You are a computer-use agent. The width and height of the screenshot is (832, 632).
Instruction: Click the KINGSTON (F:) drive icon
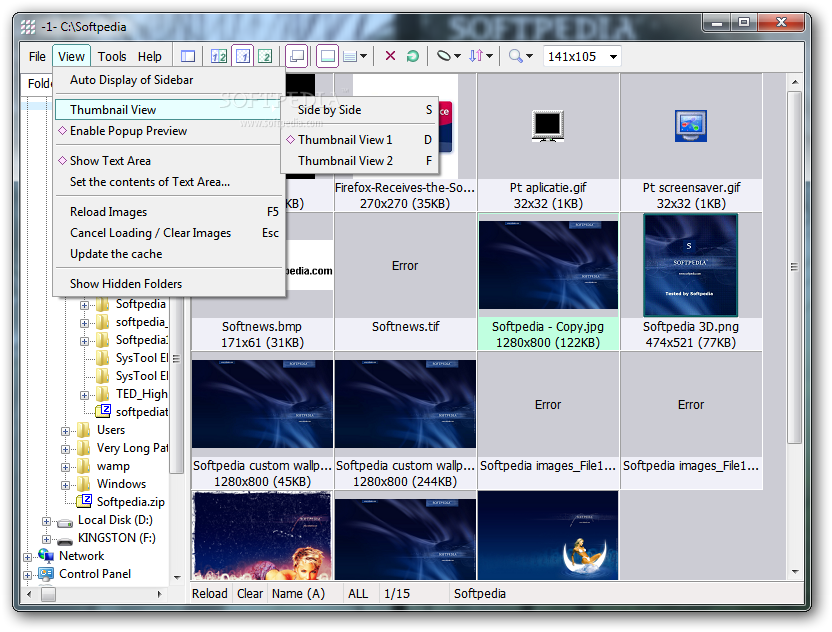click(x=65, y=540)
